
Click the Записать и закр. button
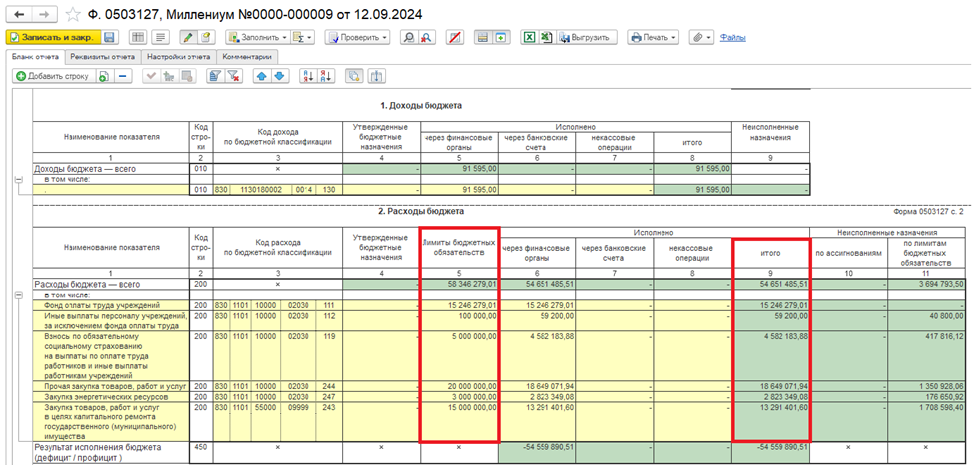click(x=52, y=37)
